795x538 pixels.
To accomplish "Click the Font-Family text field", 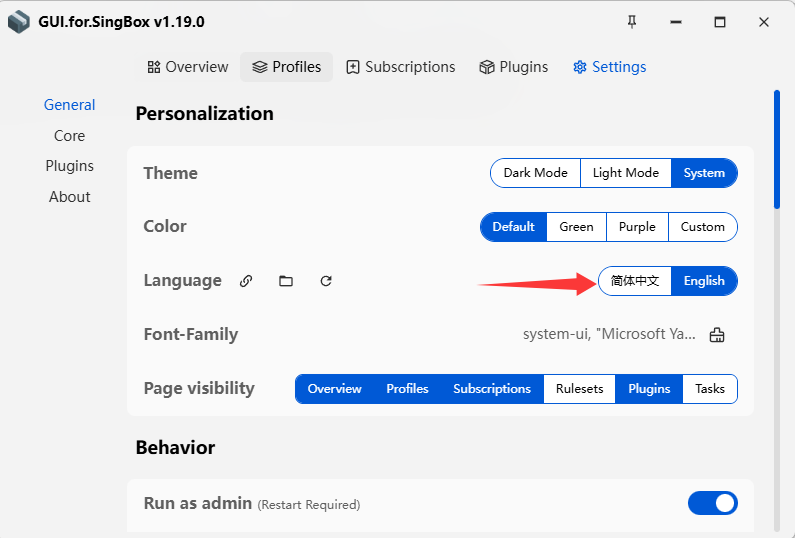I will point(608,335).
